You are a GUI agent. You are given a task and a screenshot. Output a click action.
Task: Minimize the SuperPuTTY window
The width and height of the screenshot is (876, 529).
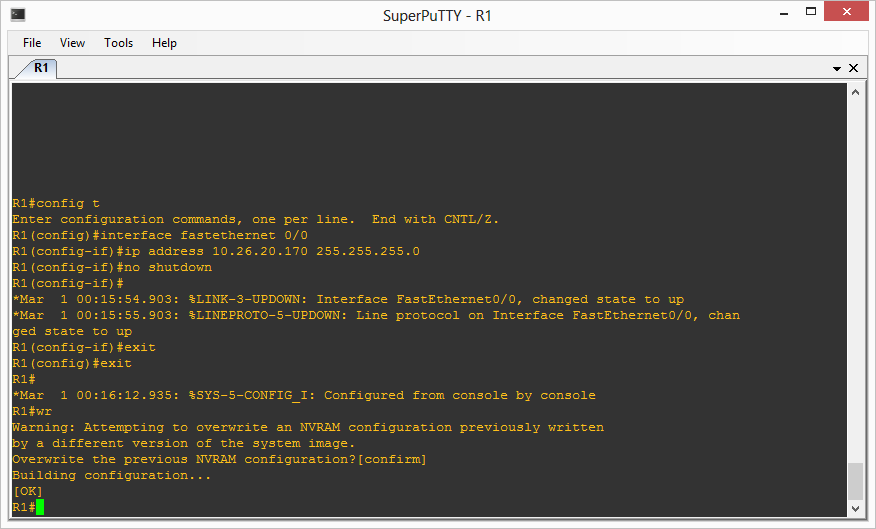[x=784, y=13]
